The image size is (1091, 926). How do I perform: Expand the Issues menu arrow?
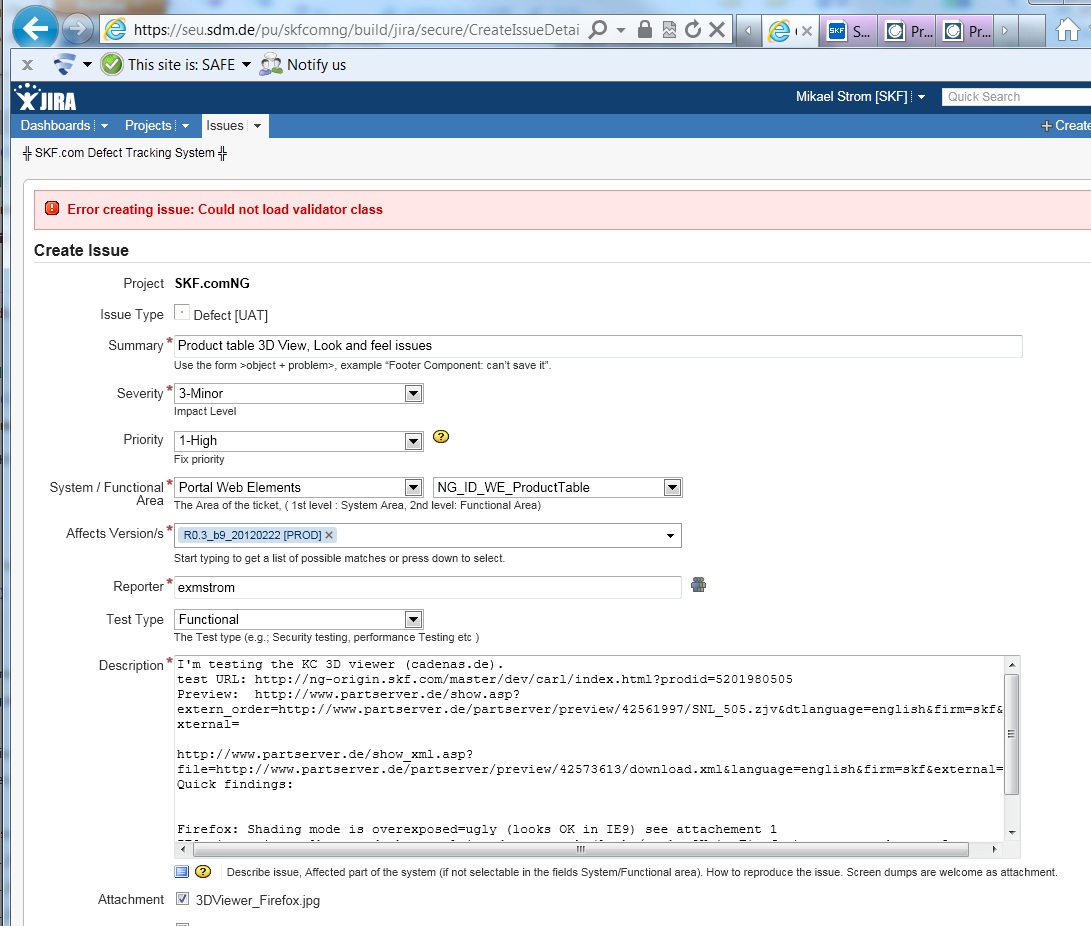click(257, 126)
